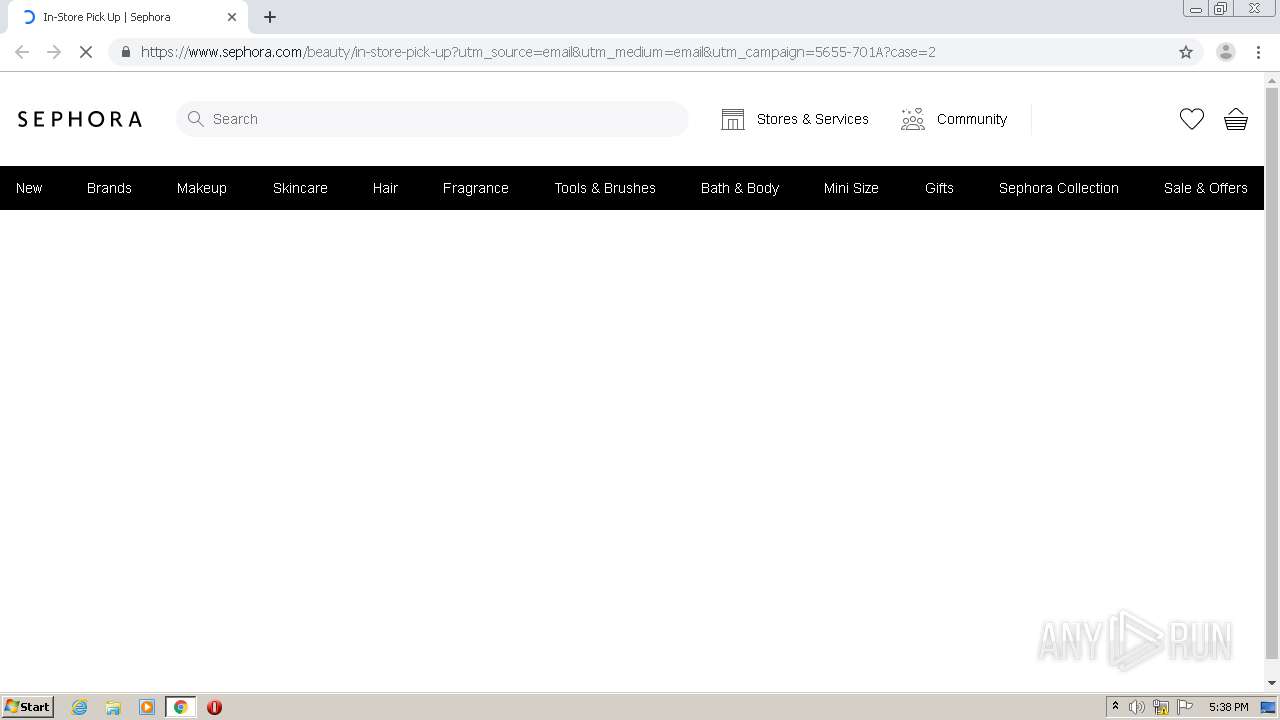1280x720 pixels.
Task: Click the Stores & Services storefront icon
Action: point(733,119)
